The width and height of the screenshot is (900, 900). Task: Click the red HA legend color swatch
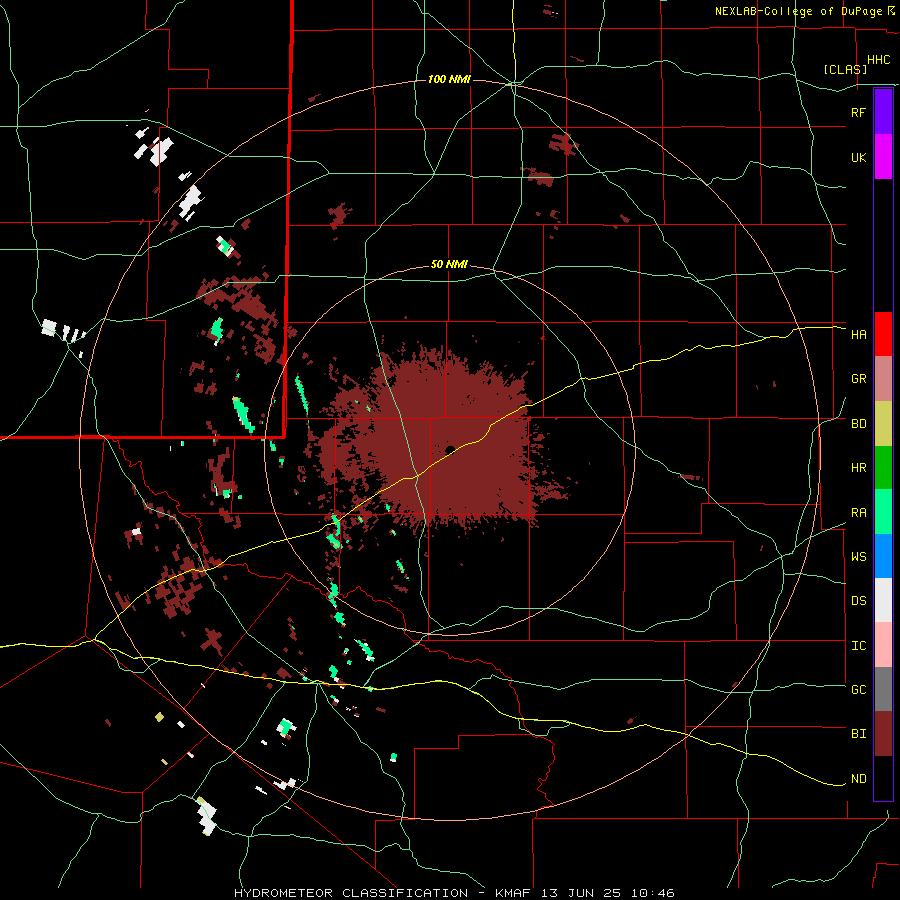(x=883, y=334)
